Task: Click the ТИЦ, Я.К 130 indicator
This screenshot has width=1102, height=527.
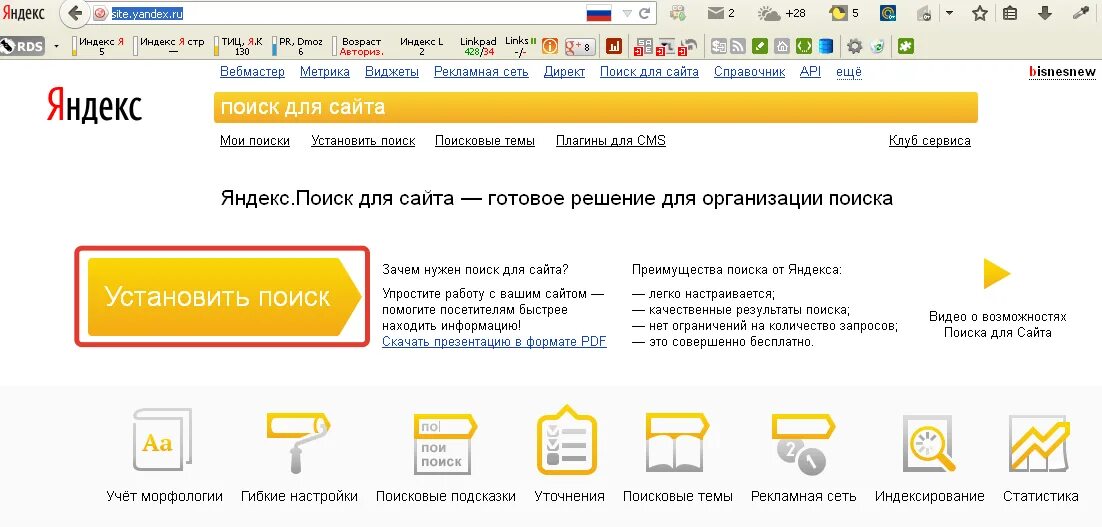Action: tap(238, 46)
